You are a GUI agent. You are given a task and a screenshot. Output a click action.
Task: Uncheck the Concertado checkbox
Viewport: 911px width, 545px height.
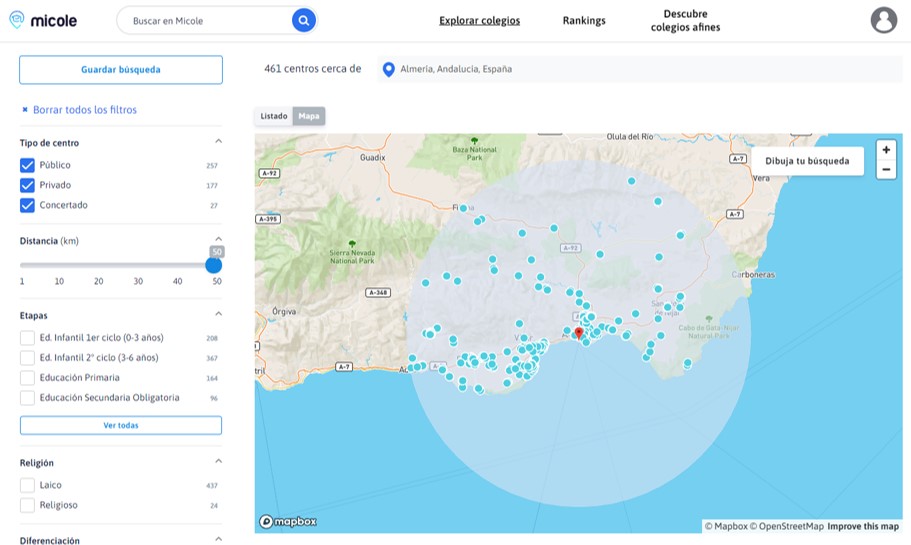pyautogui.click(x=27, y=205)
